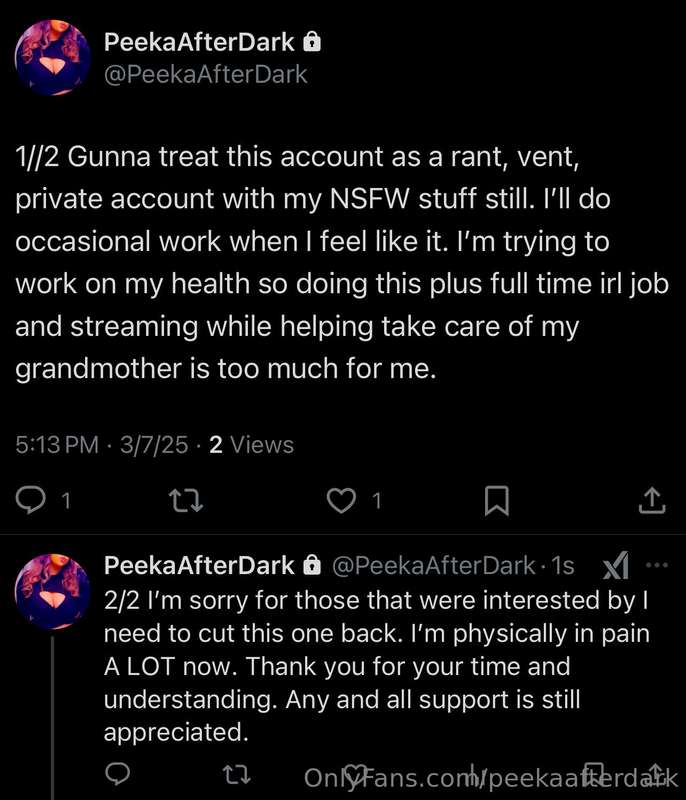Open main tweet profile avatar
This screenshot has width=686, height=800.
[53, 58]
